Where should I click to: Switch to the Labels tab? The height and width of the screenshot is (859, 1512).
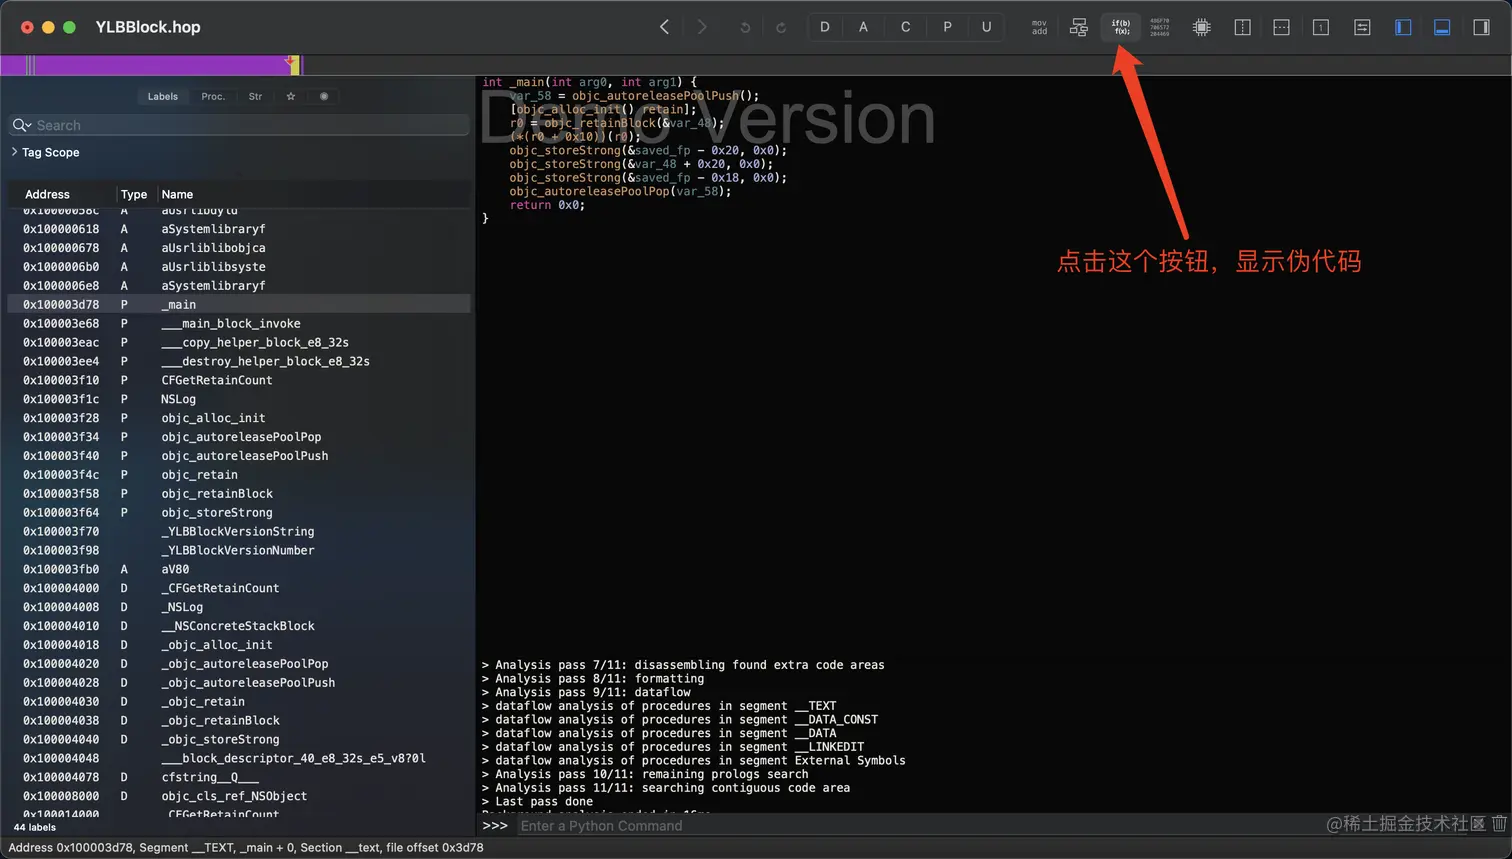(x=163, y=97)
